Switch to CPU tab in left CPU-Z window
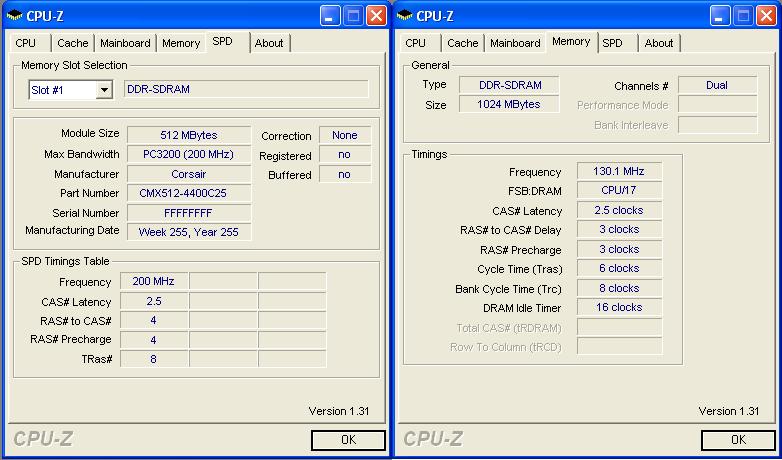The height and width of the screenshot is (460, 782). 25,43
